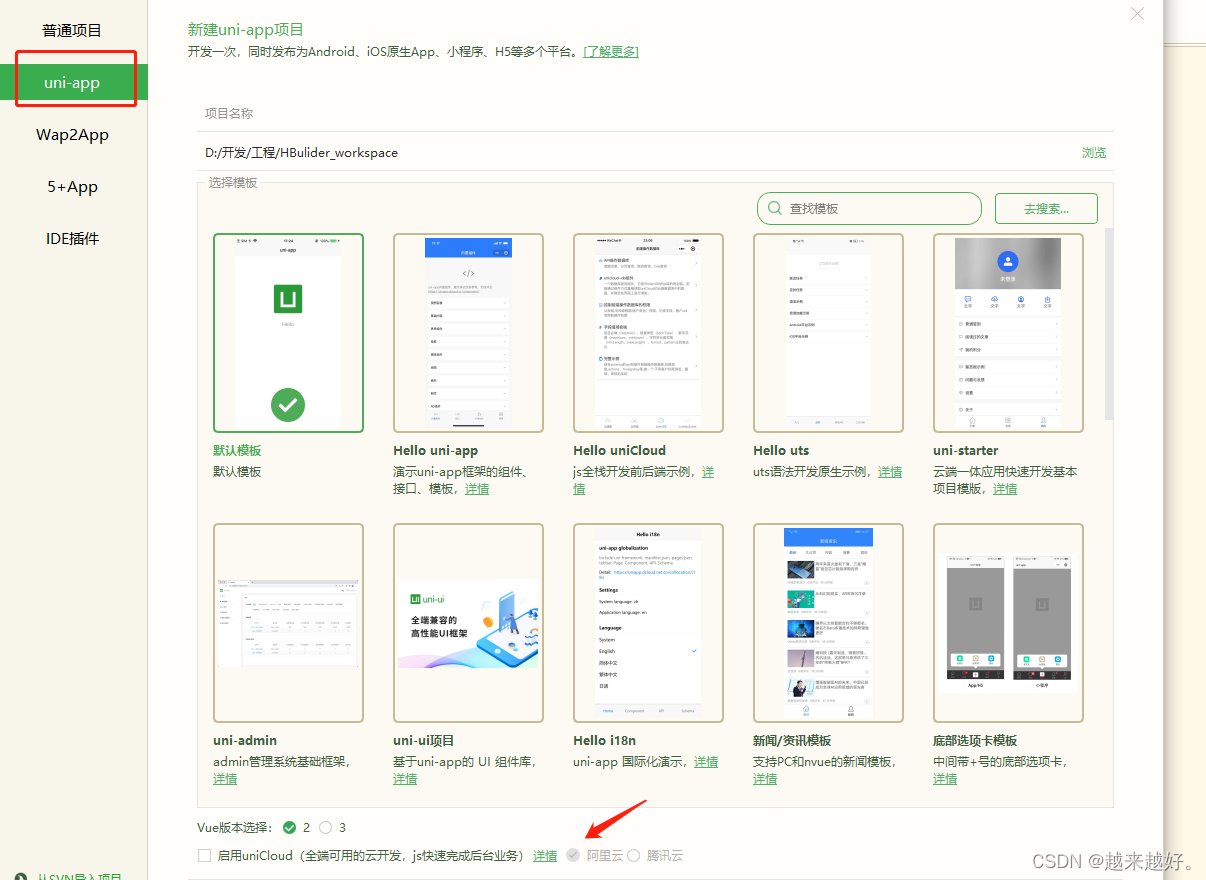Select the 普通项目 tab

coord(72,30)
